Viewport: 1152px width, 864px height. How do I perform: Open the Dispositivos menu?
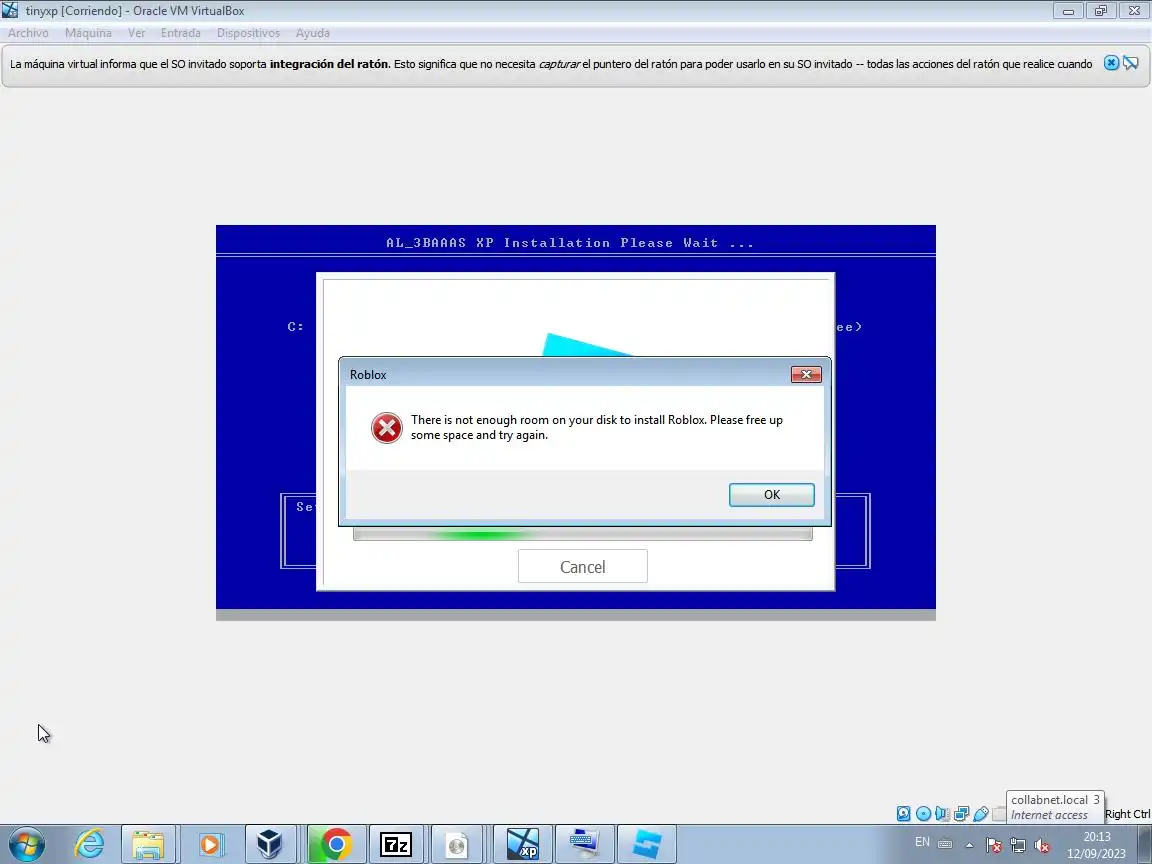[248, 33]
